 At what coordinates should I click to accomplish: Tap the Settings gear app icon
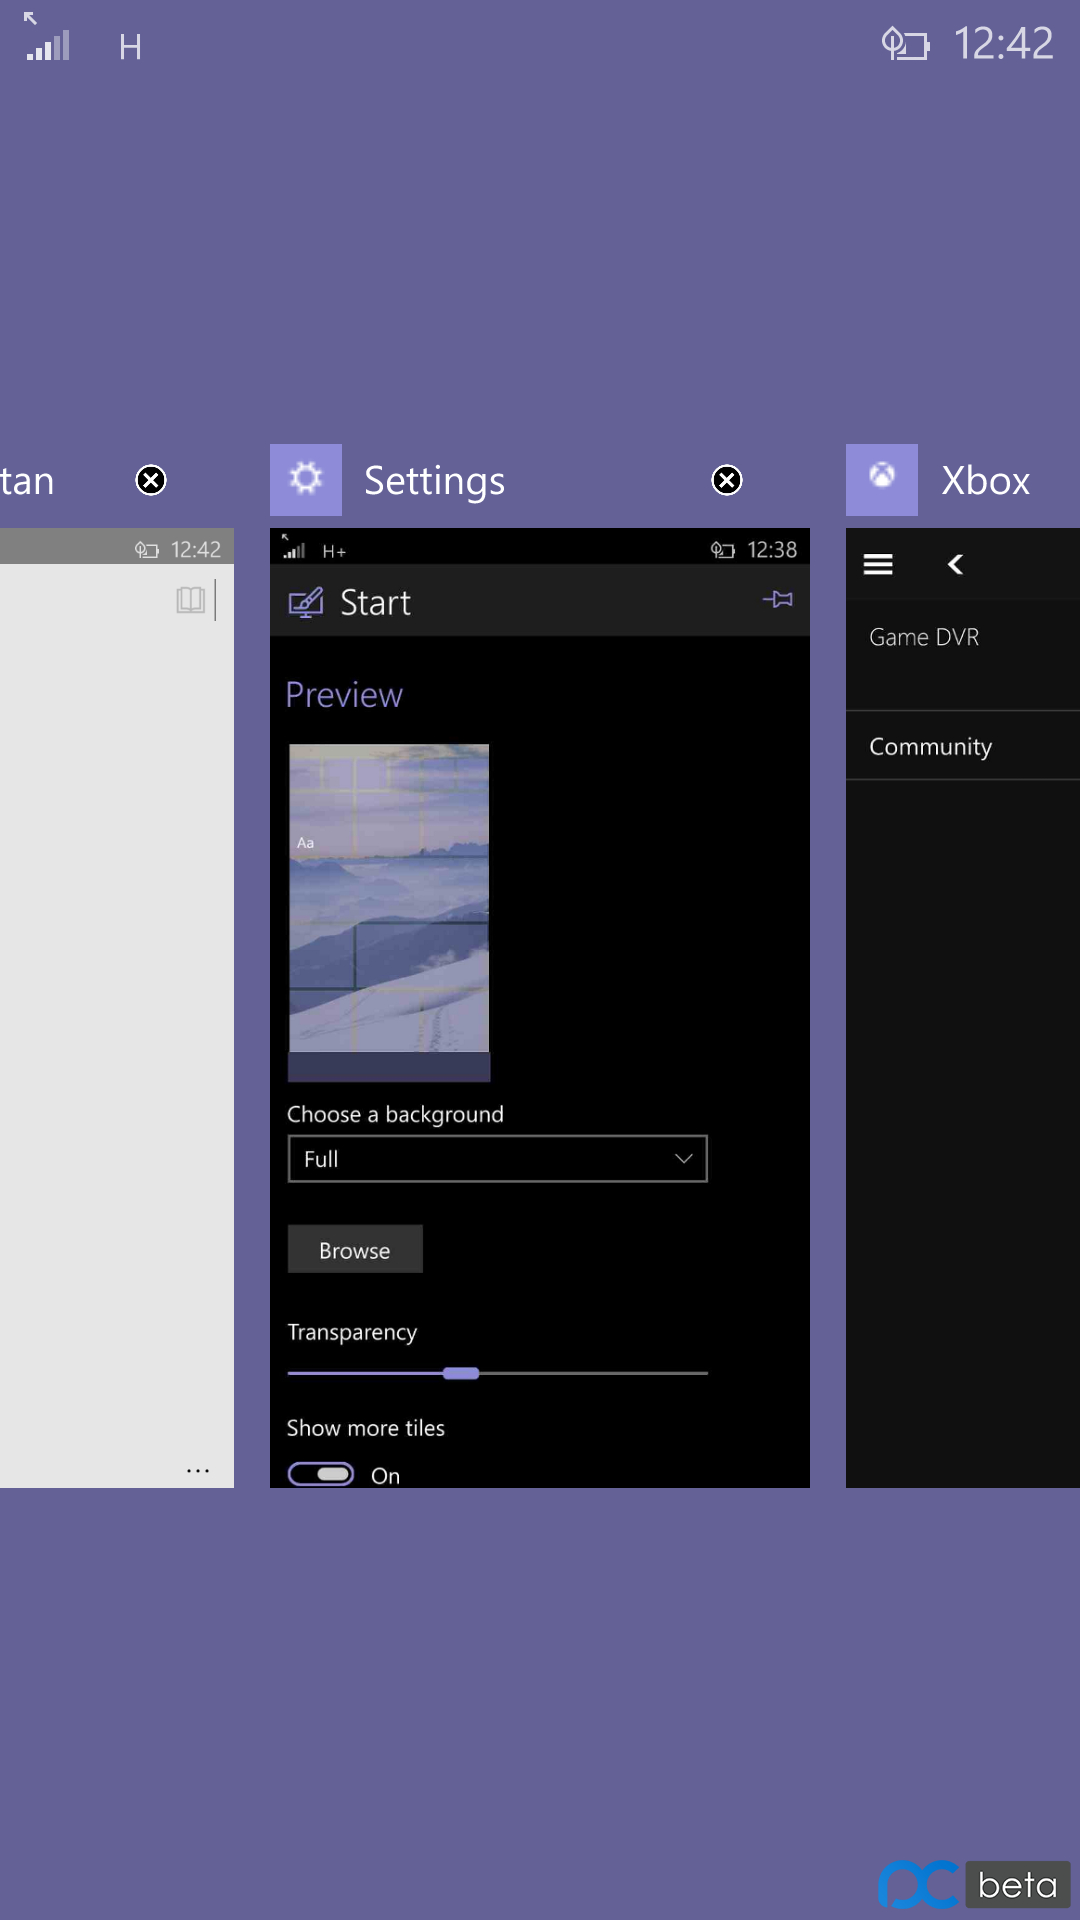306,480
